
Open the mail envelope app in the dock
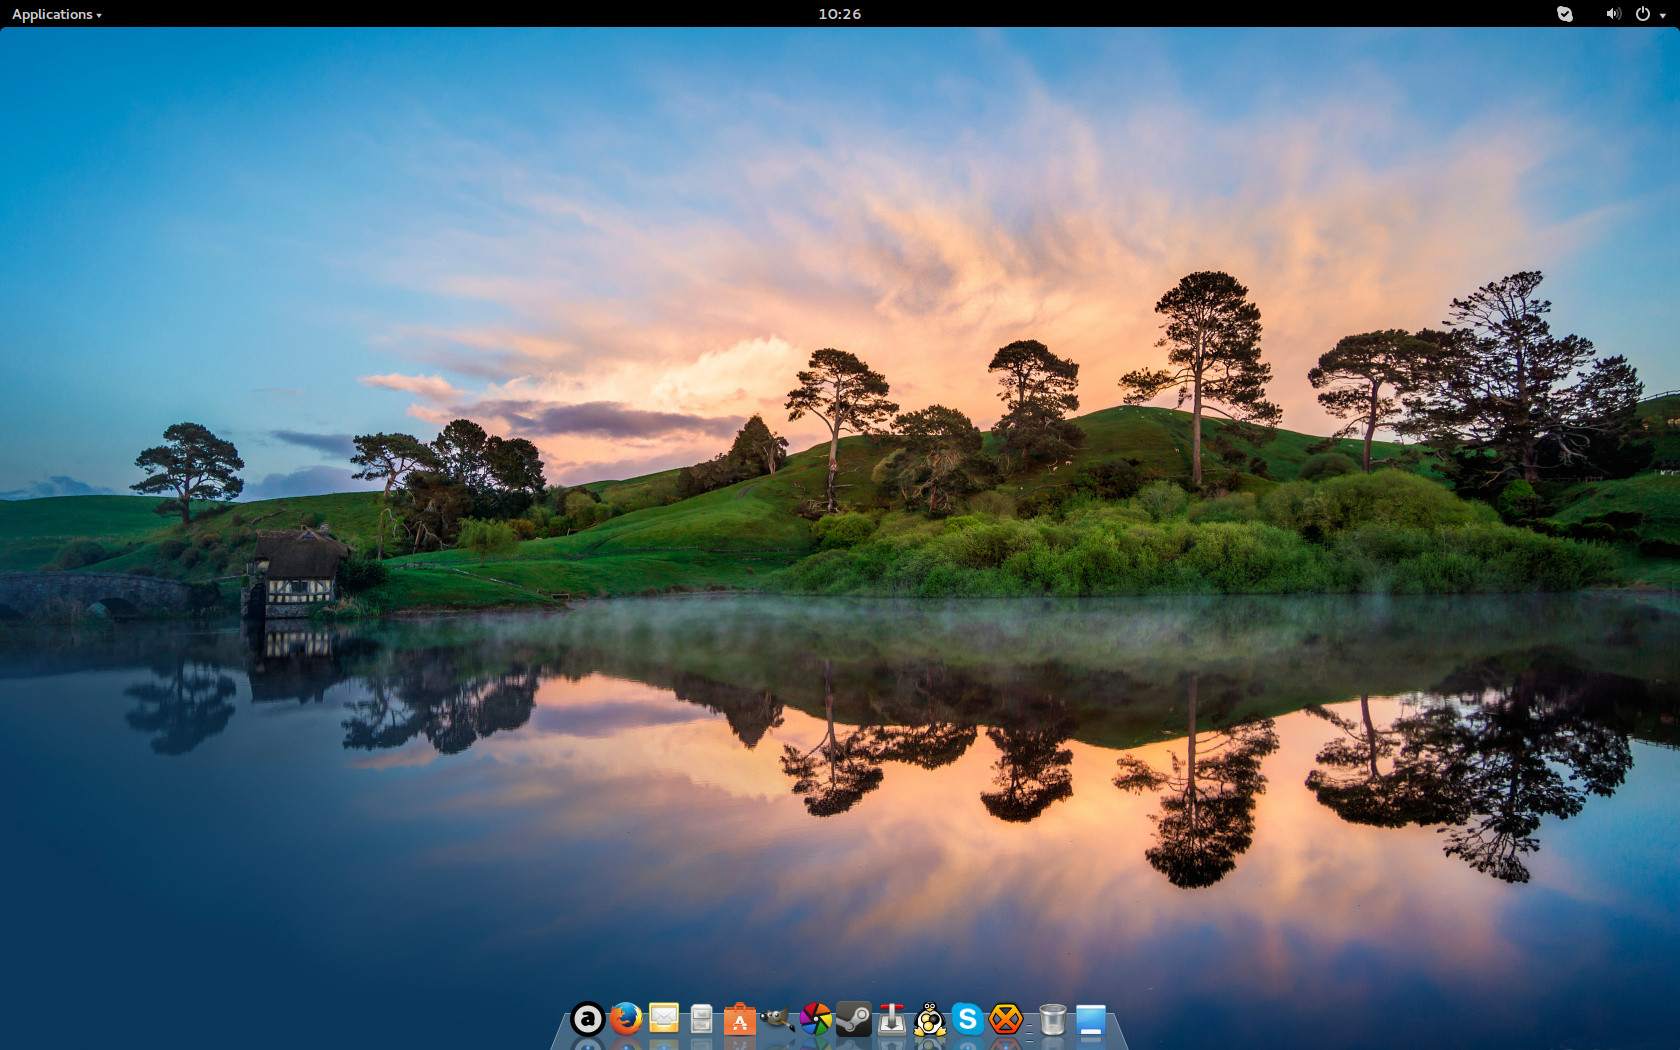664,1018
